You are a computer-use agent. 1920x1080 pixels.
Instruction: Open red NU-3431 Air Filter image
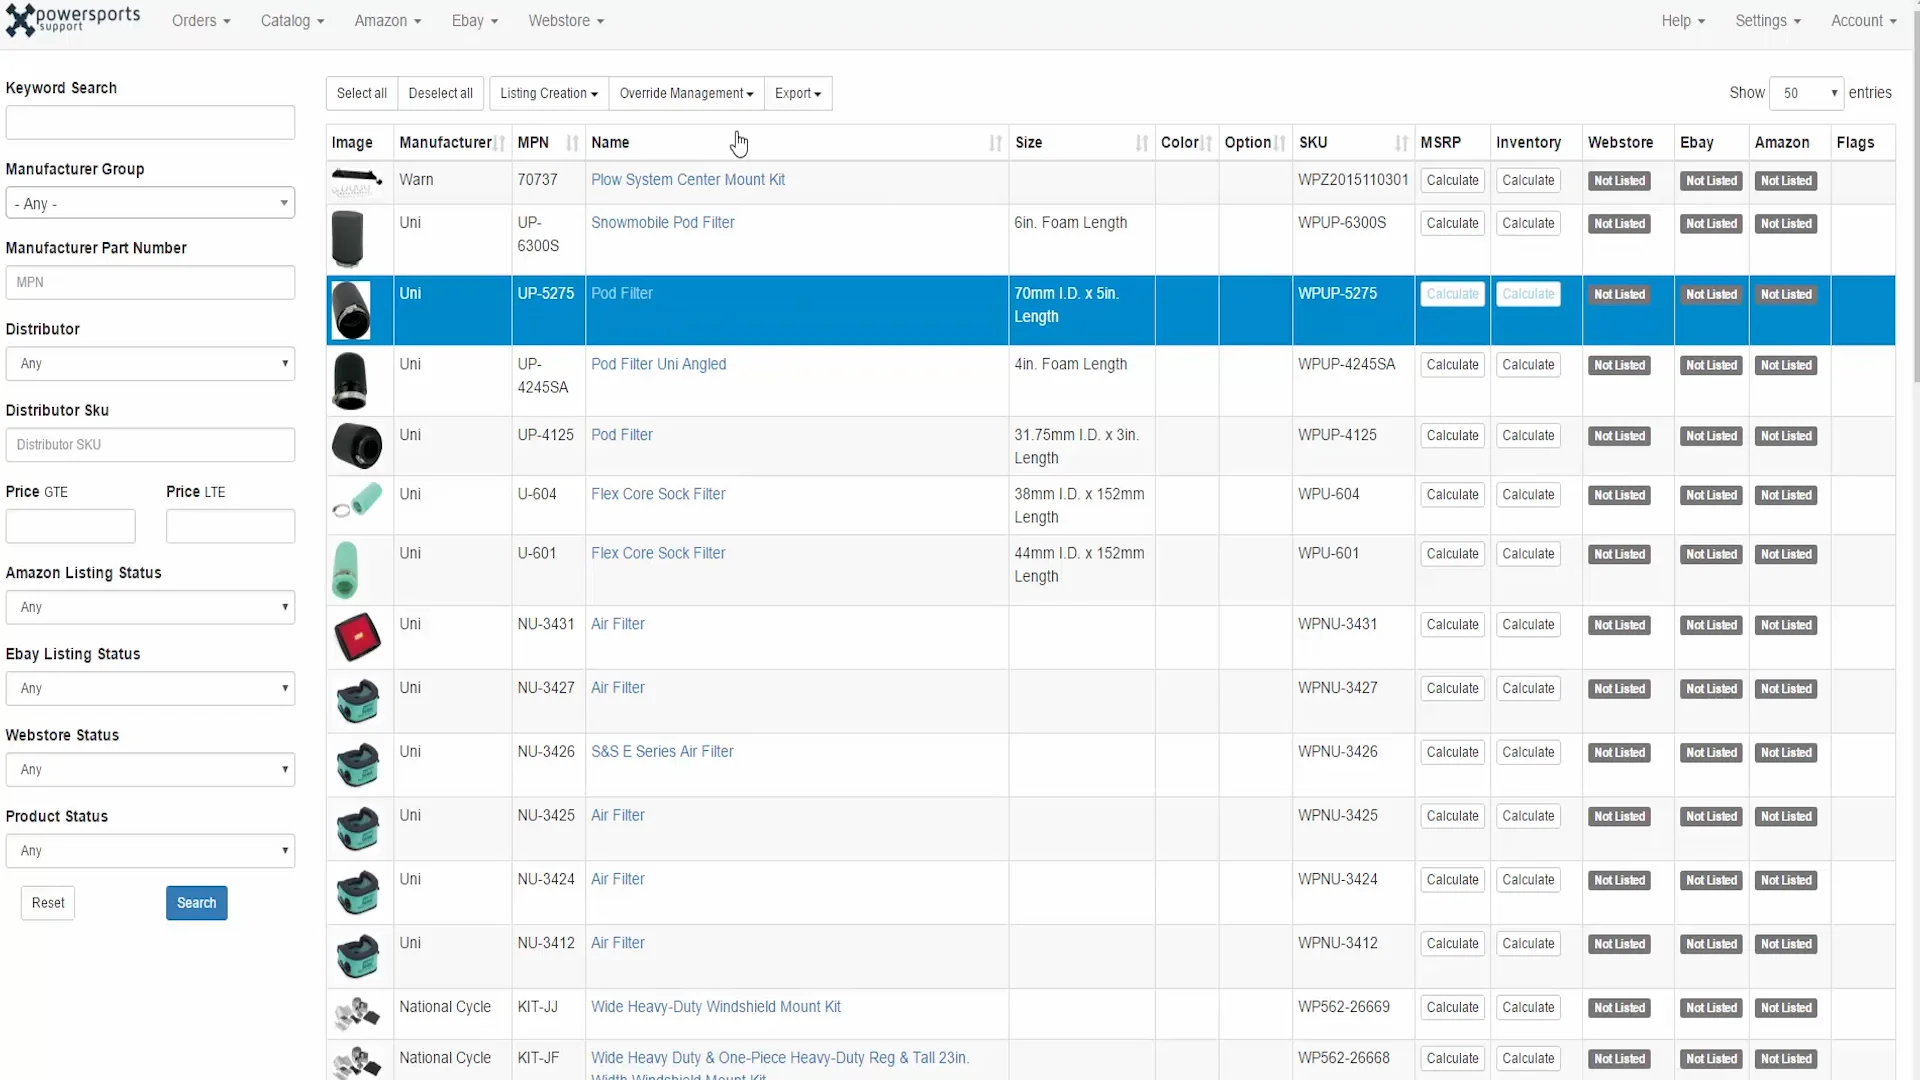(x=357, y=637)
